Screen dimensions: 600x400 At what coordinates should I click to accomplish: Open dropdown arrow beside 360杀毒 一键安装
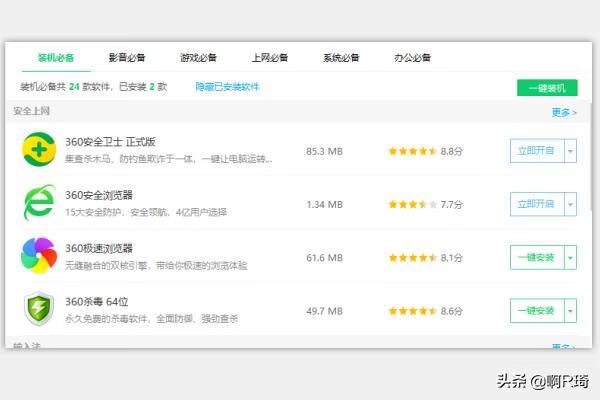click(x=571, y=311)
